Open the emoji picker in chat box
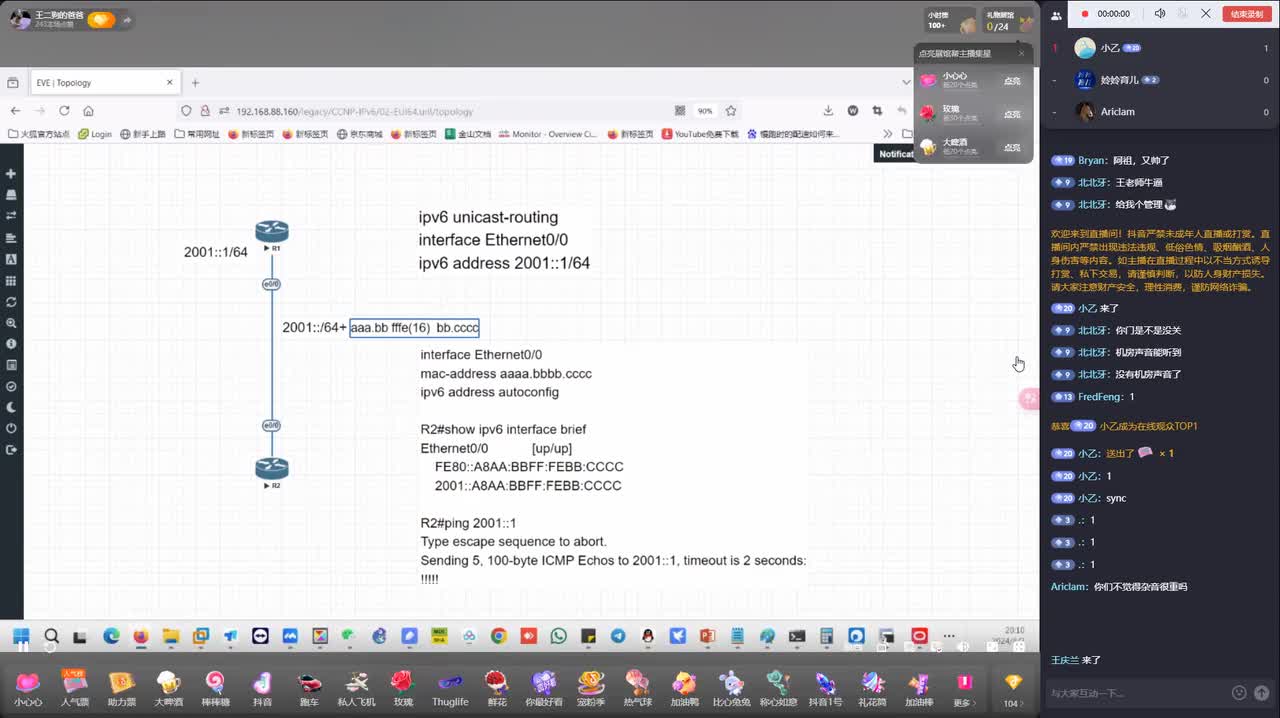Viewport: 1280px width, 718px height. pyautogui.click(x=1239, y=692)
